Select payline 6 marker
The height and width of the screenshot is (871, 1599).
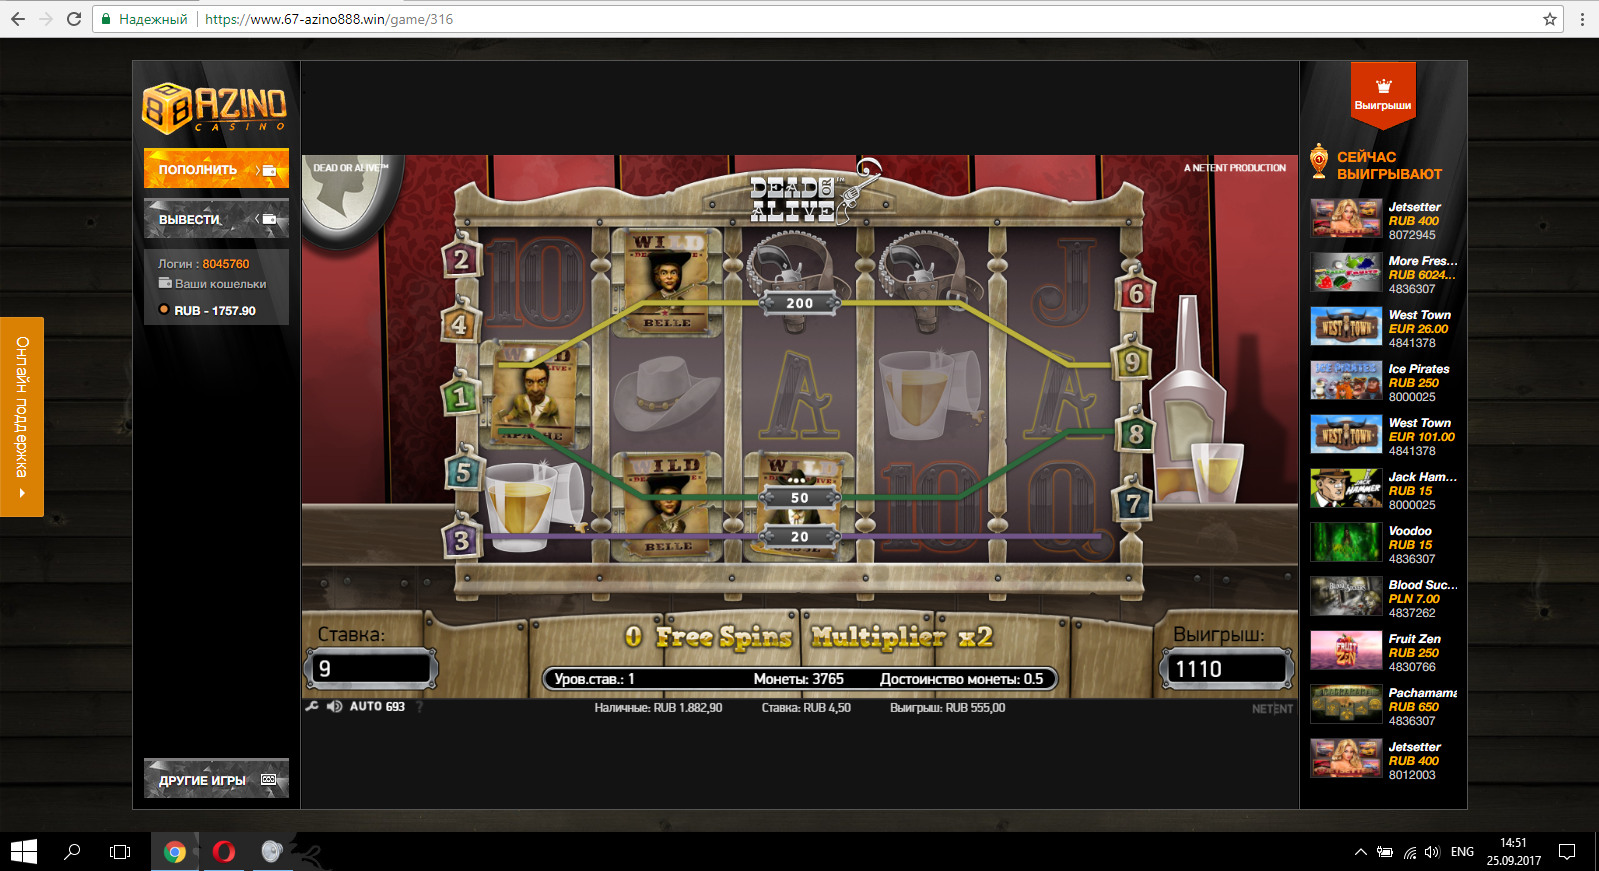[1136, 294]
